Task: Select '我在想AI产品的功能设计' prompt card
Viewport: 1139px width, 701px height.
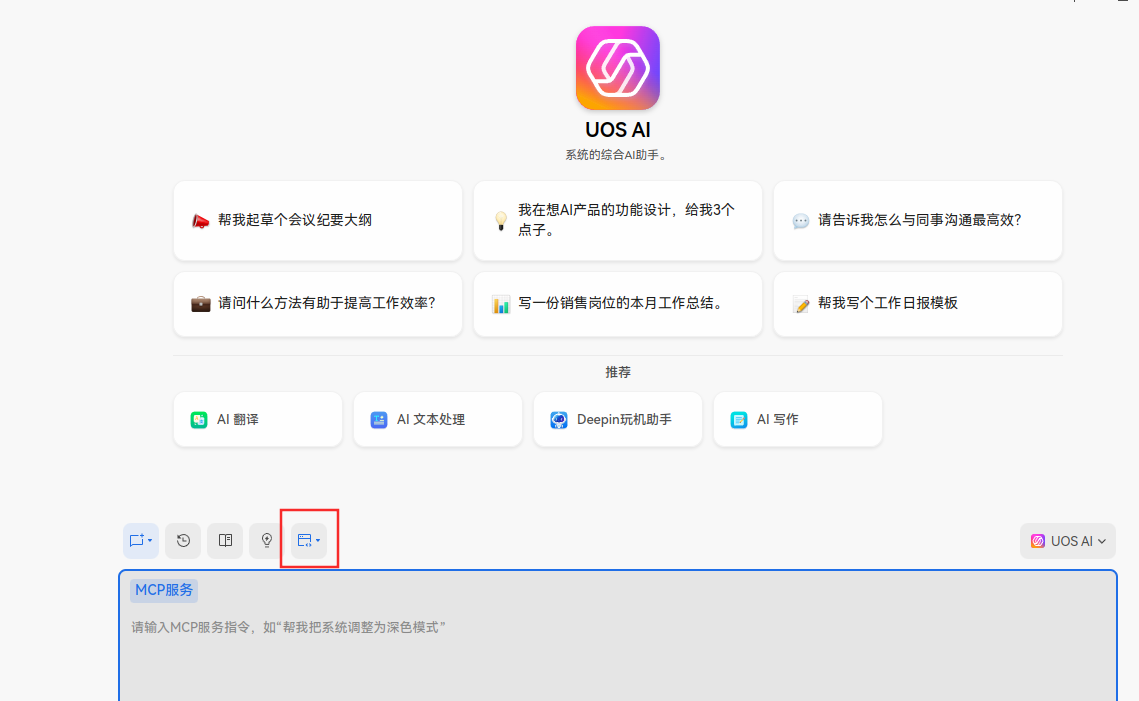Action: point(617,220)
